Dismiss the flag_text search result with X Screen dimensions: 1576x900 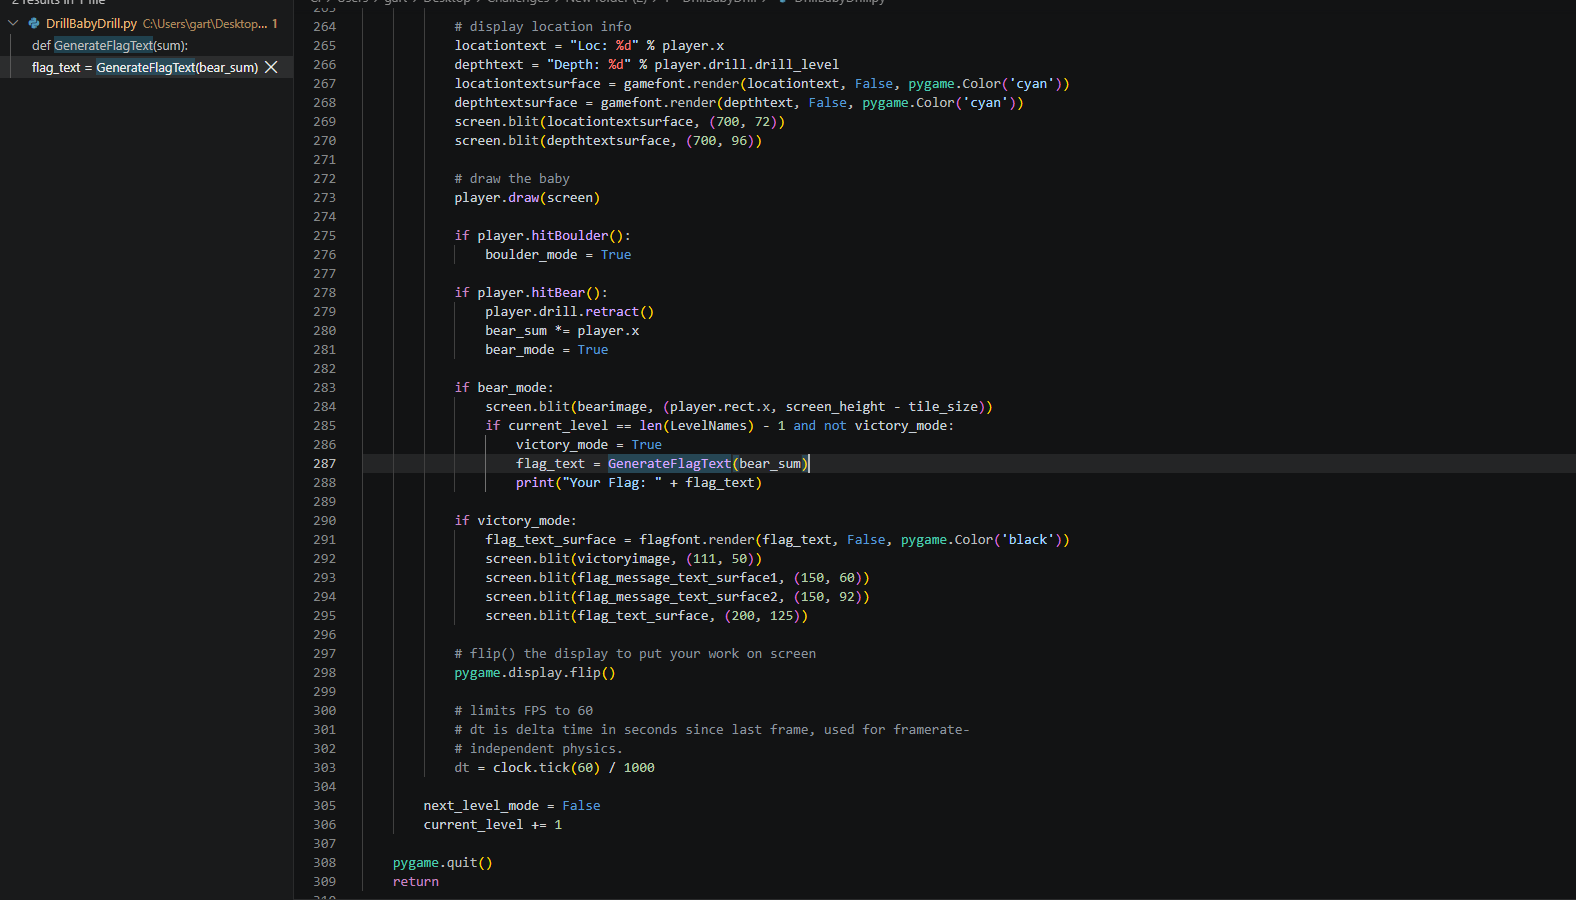271,67
